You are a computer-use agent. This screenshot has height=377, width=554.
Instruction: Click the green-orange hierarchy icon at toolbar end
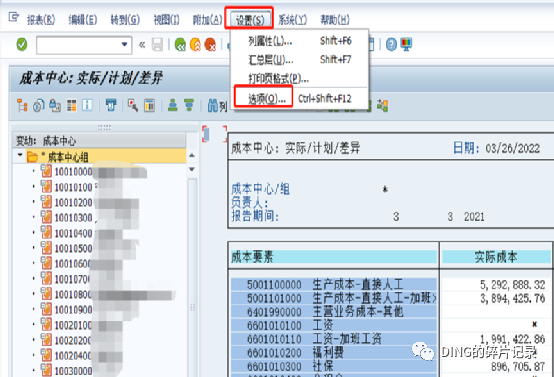click(x=382, y=105)
